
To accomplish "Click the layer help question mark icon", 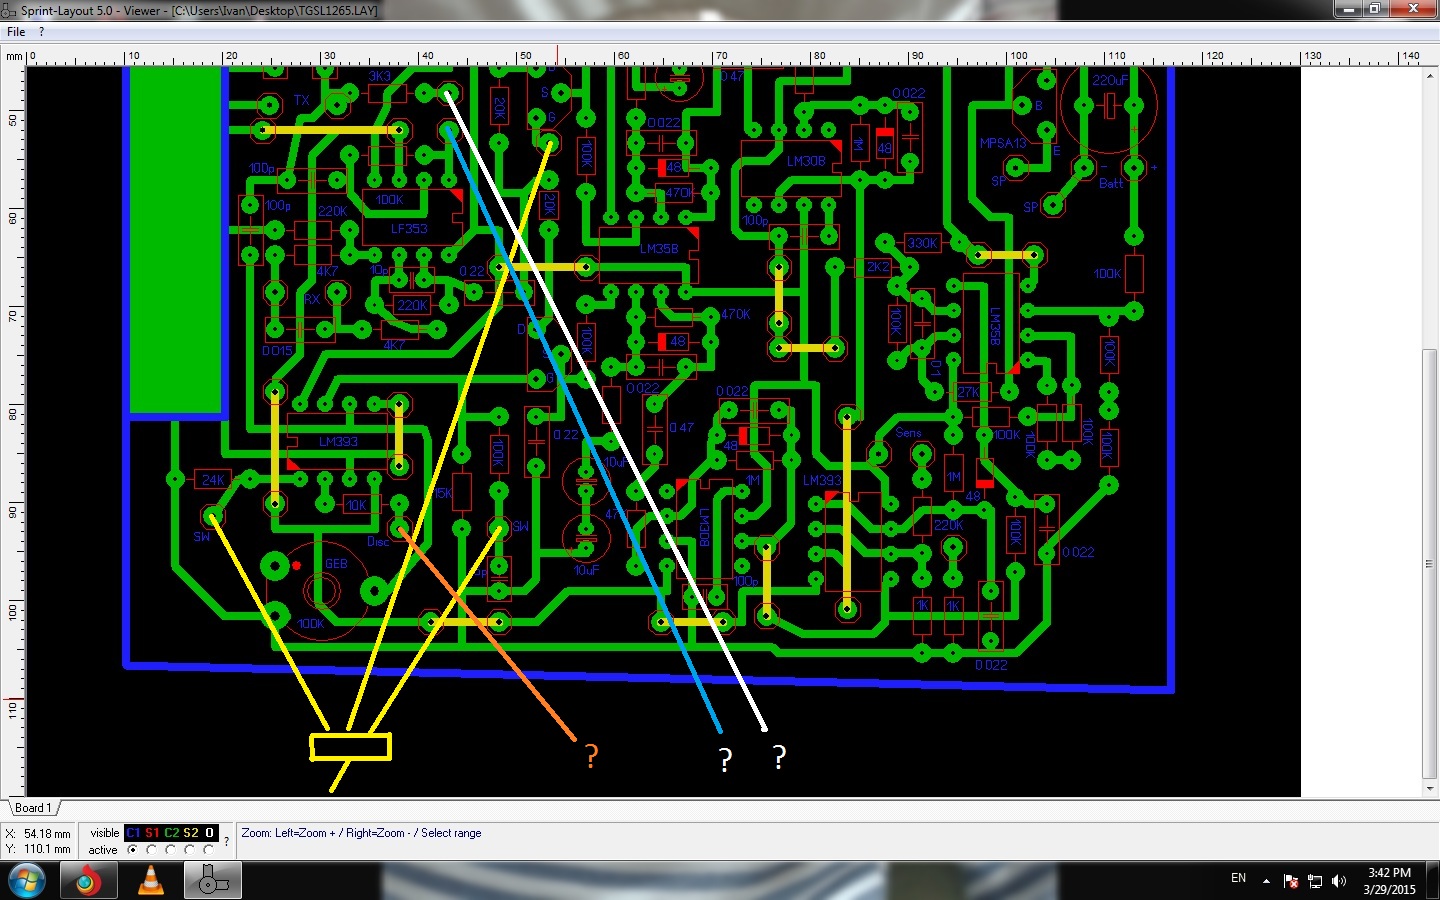I will click(x=227, y=841).
